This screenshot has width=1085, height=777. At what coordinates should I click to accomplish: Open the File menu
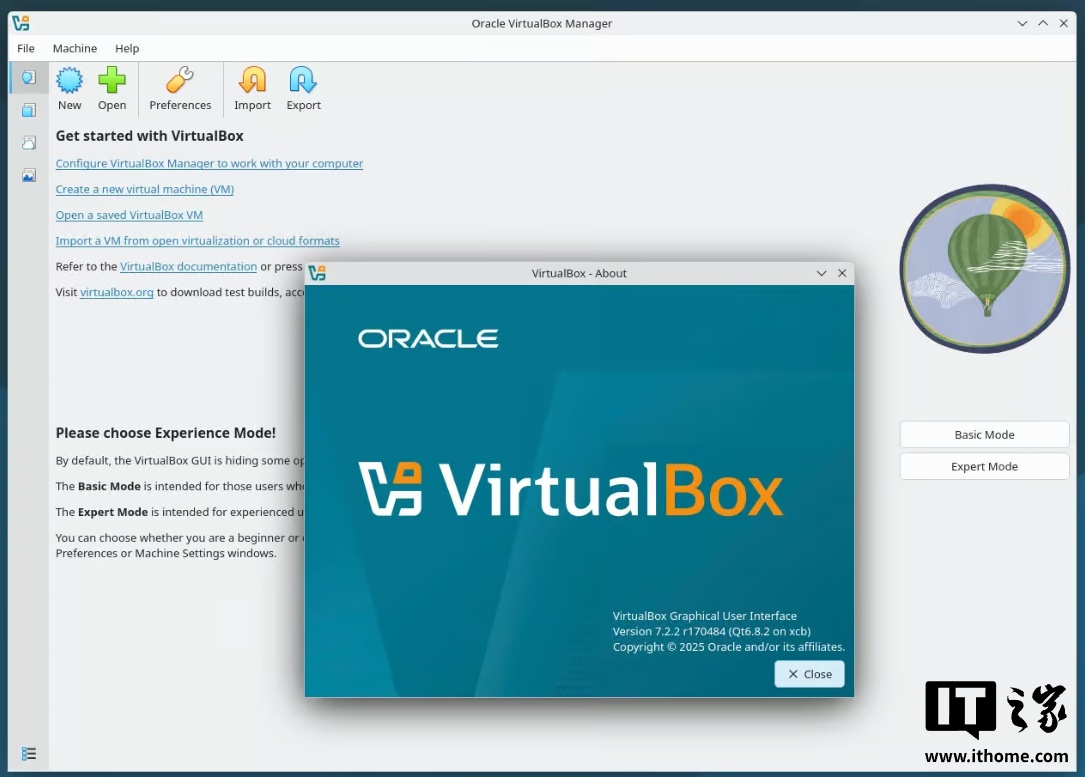25,48
